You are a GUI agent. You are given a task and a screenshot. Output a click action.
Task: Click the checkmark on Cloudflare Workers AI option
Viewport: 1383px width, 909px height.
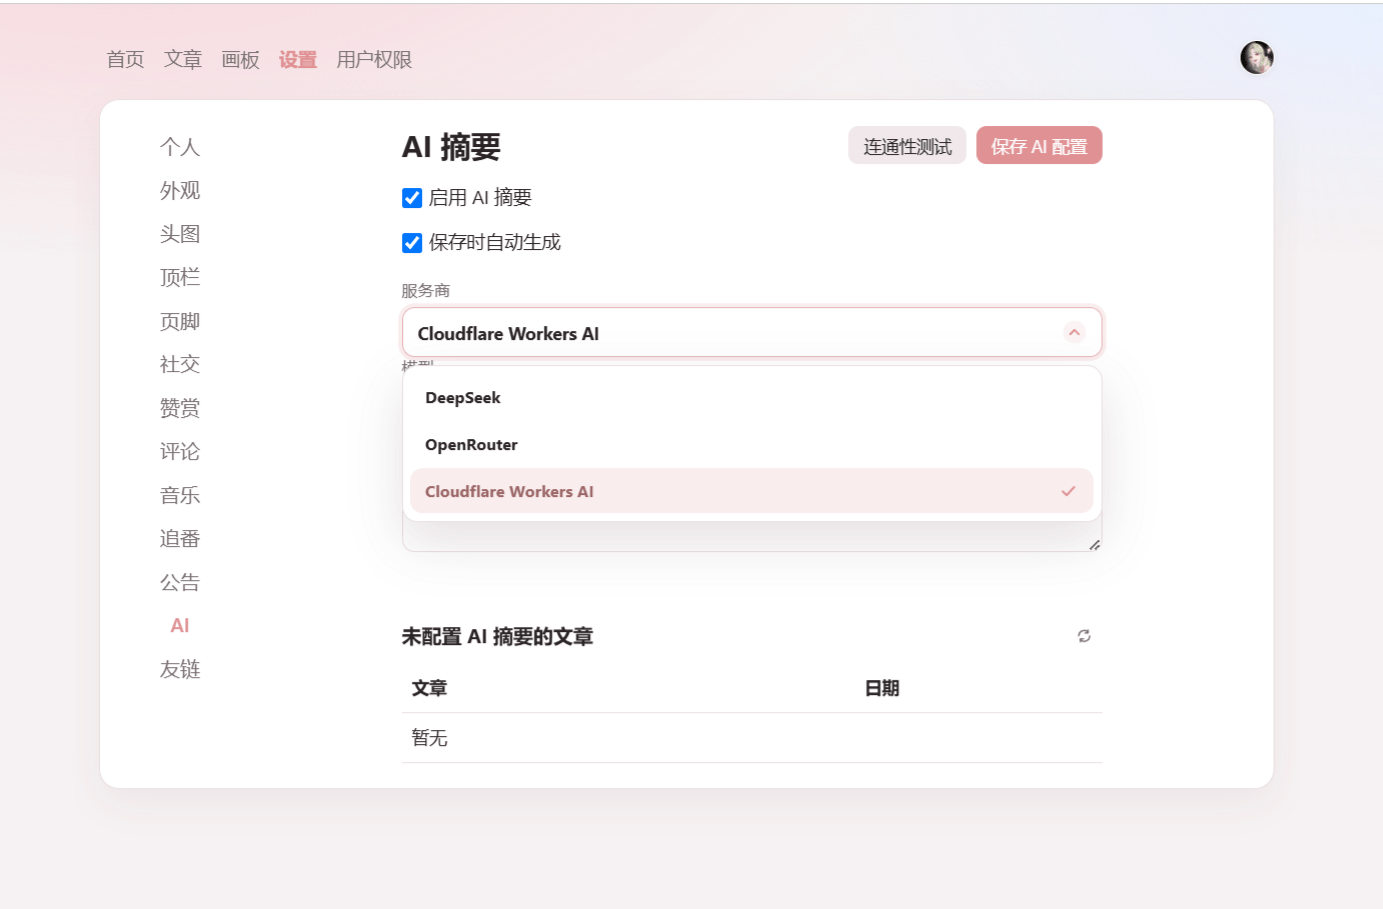click(1068, 491)
